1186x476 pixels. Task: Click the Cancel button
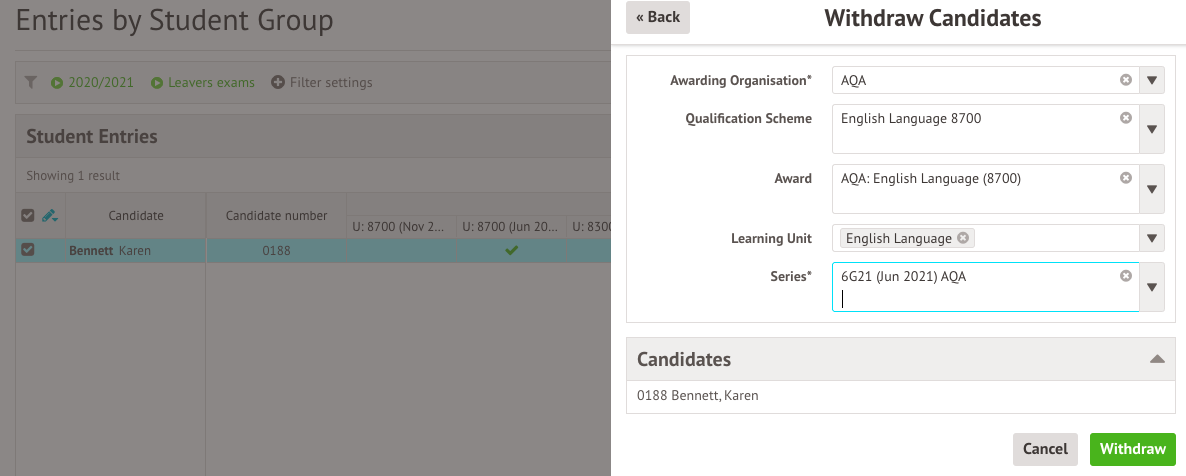pyautogui.click(x=1045, y=449)
